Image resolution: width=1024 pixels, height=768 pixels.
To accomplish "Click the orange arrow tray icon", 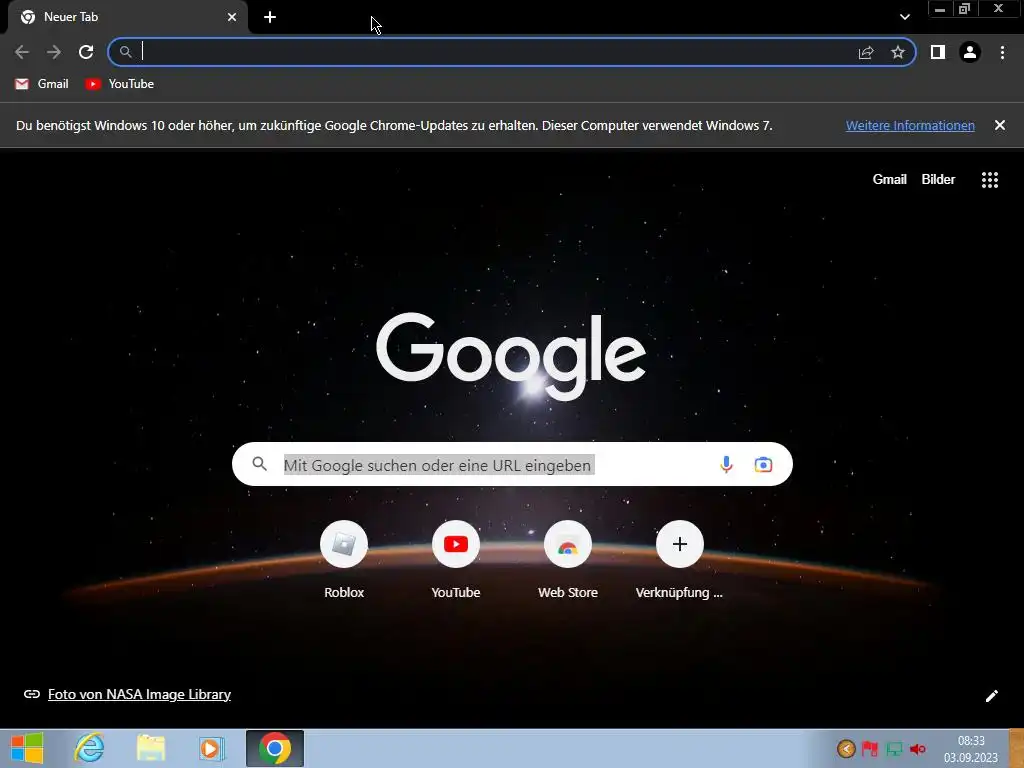I will (x=846, y=748).
